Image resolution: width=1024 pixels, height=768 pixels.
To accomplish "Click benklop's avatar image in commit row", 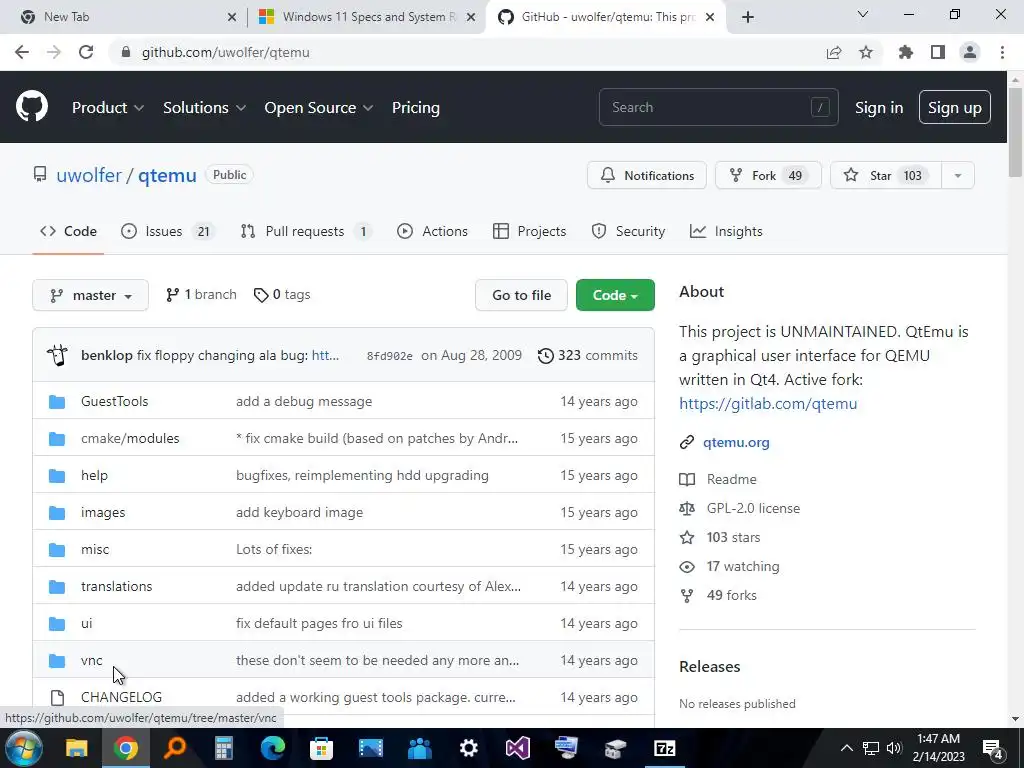I will (57, 355).
